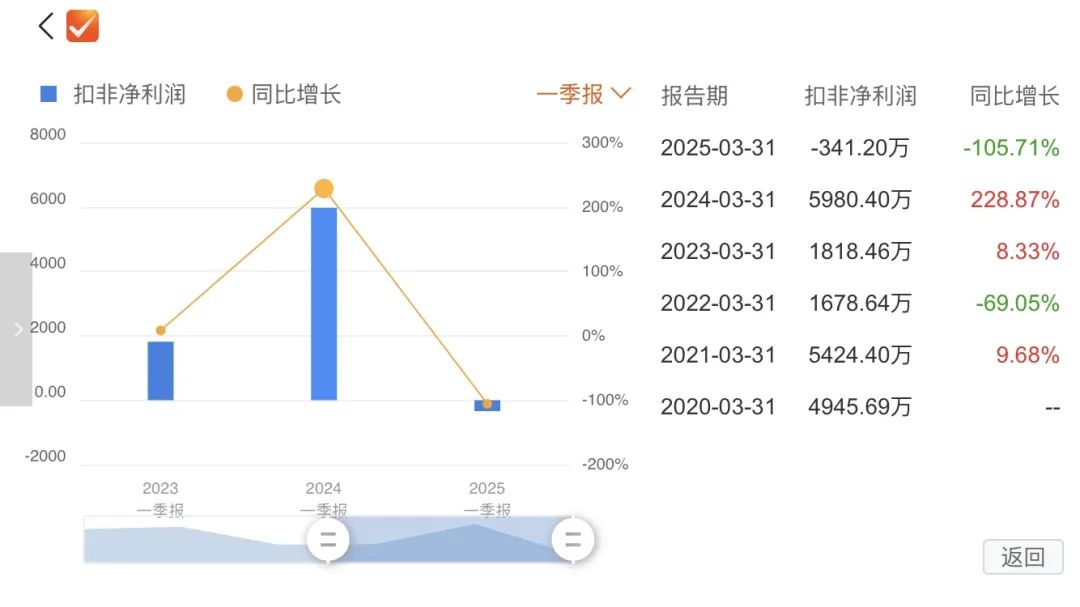This screenshot has width=1080, height=607.
Task: Toggle the 扣非净利润 blue legend square
Action: click(x=48, y=94)
